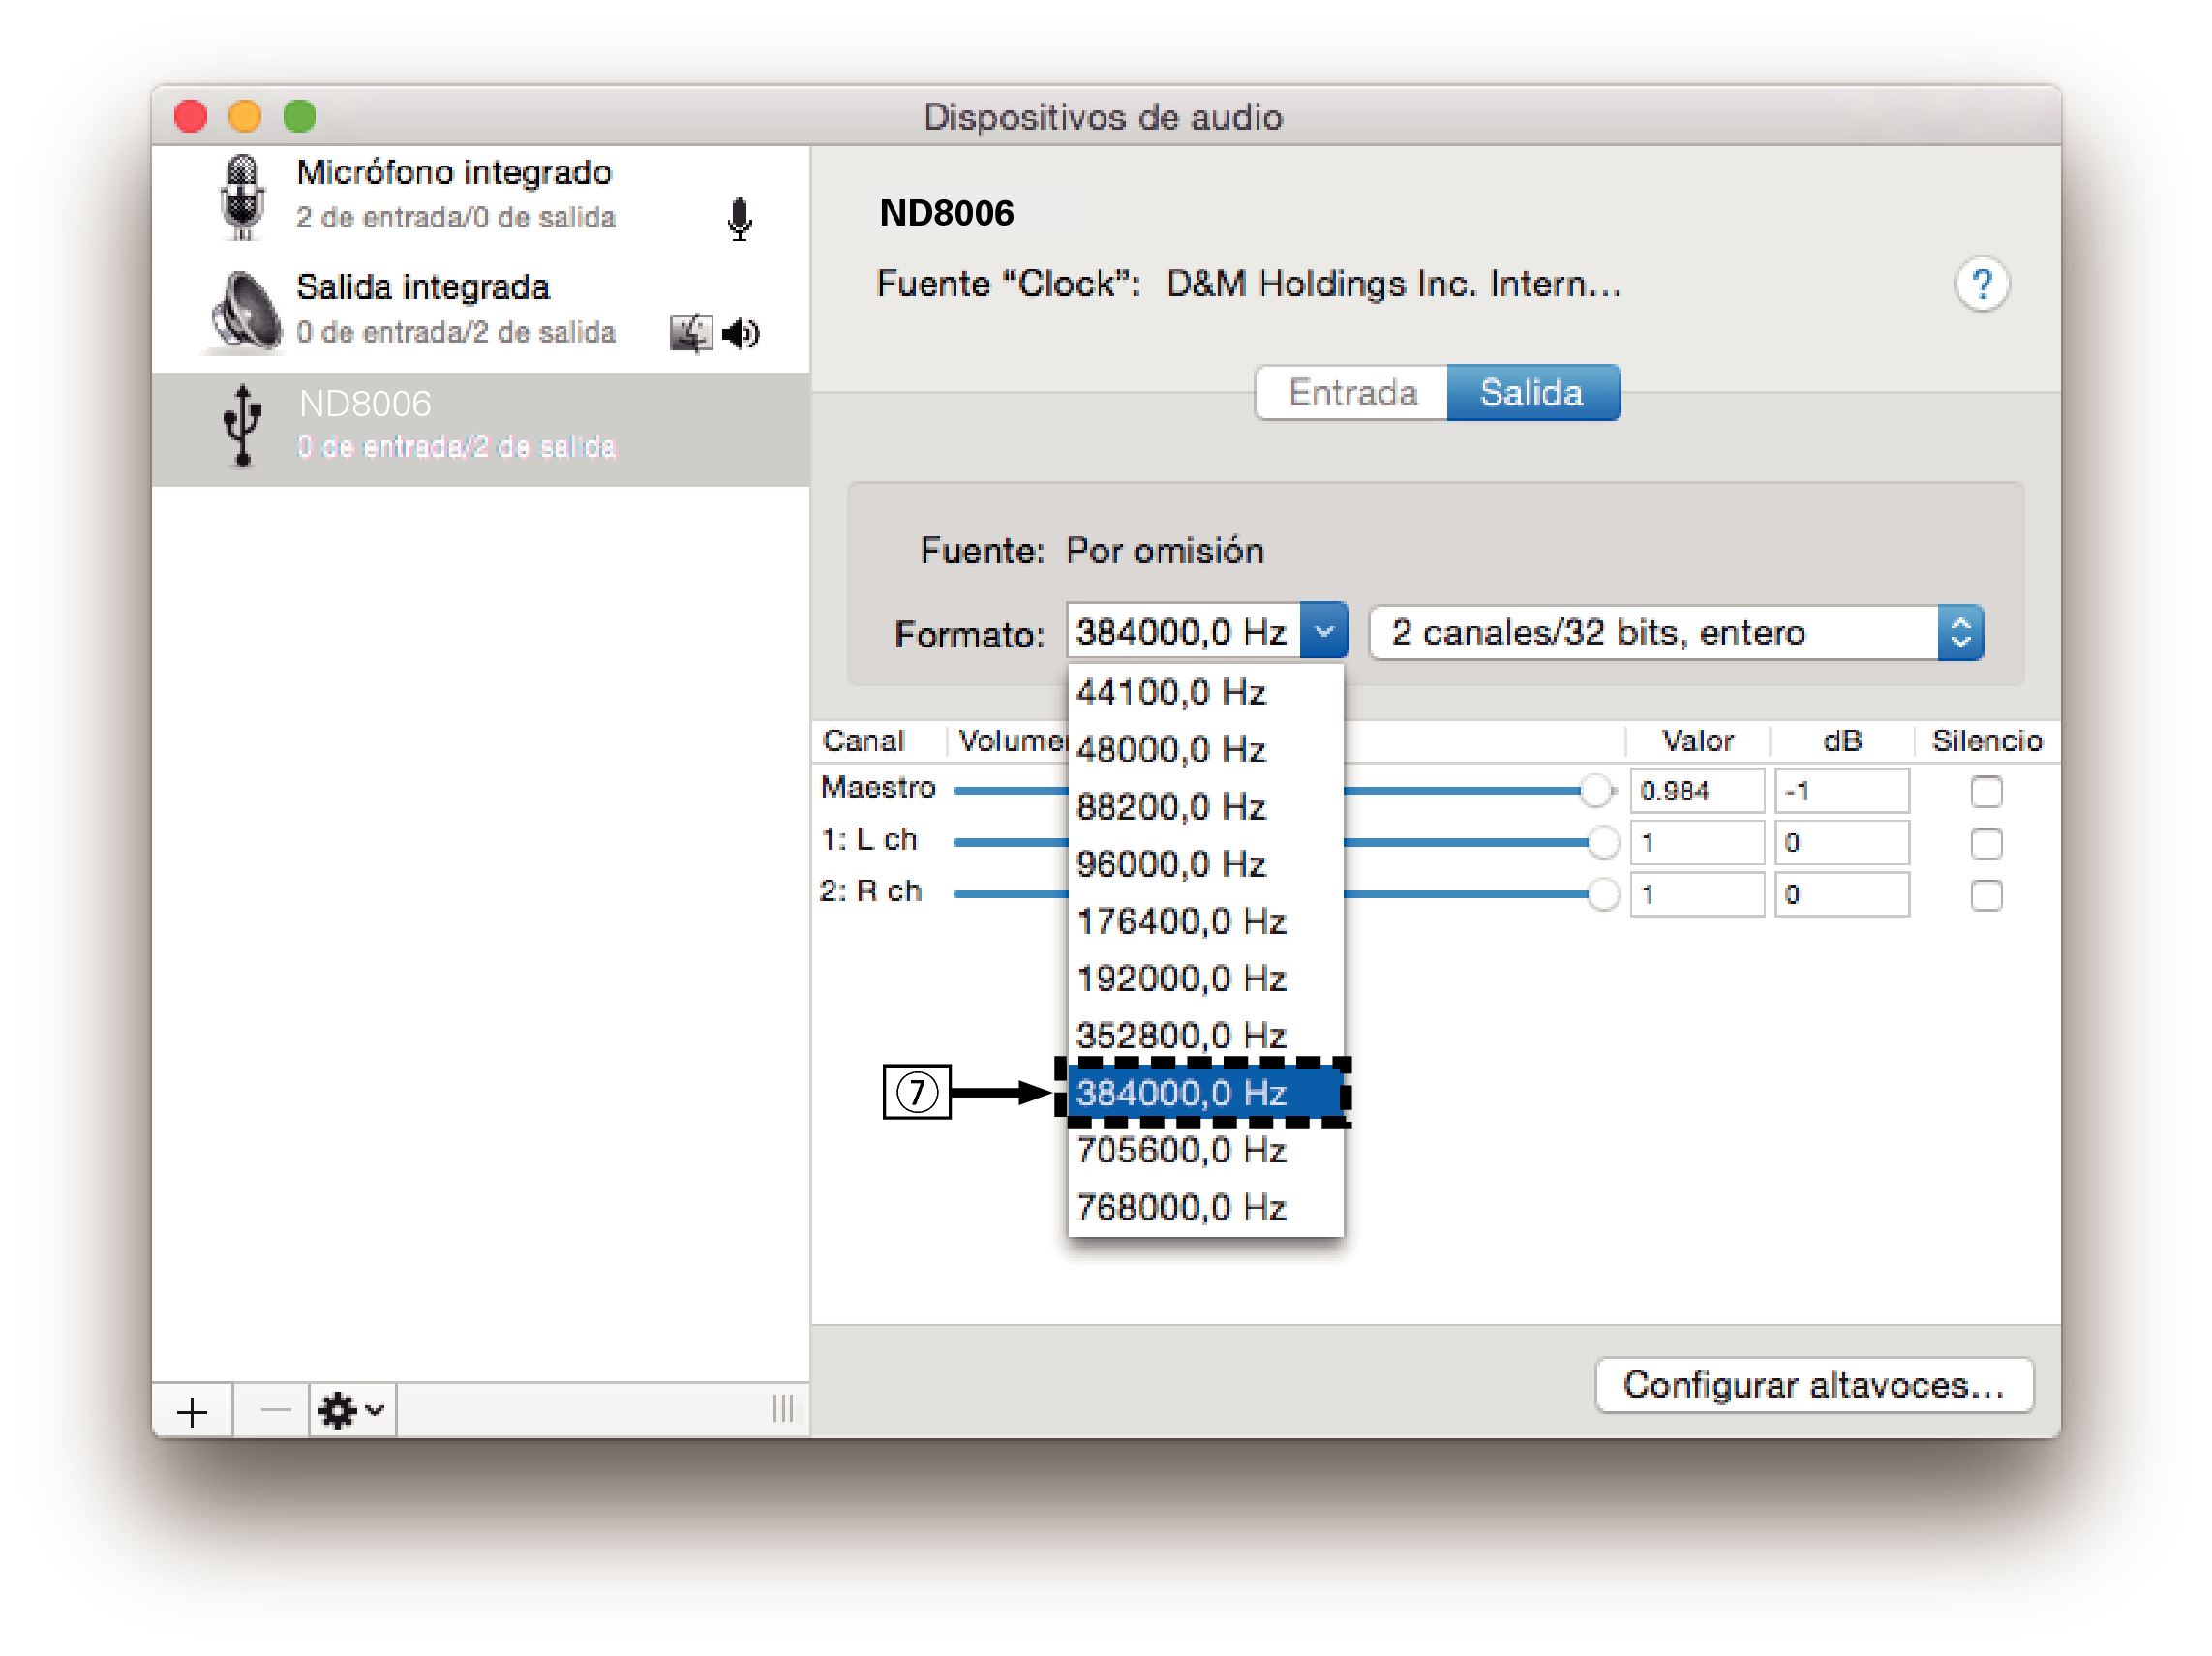The height and width of the screenshot is (1656, 2212).
Task: Click the Salida integrada speaker icon
Action: point(244,312)
